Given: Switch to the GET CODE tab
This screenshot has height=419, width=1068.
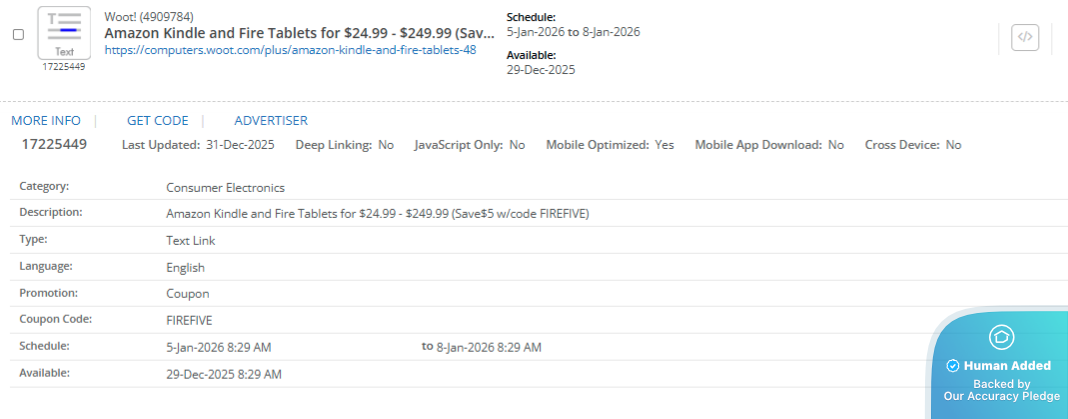Looking at the screenshot, I should coord(157,121).
